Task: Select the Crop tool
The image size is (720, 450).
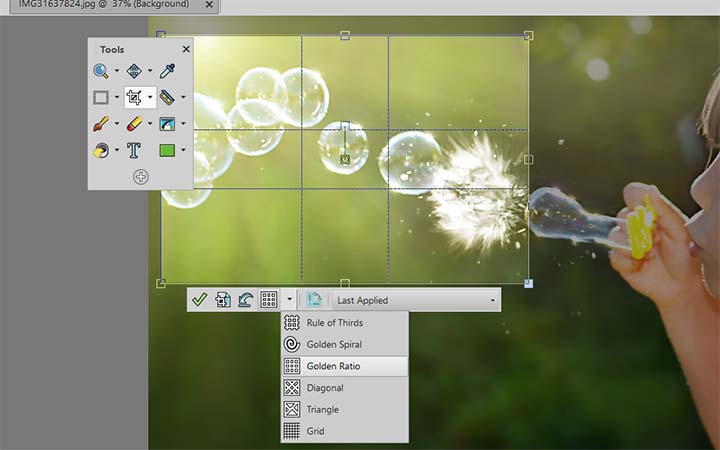Action: (x=134, y=97)
